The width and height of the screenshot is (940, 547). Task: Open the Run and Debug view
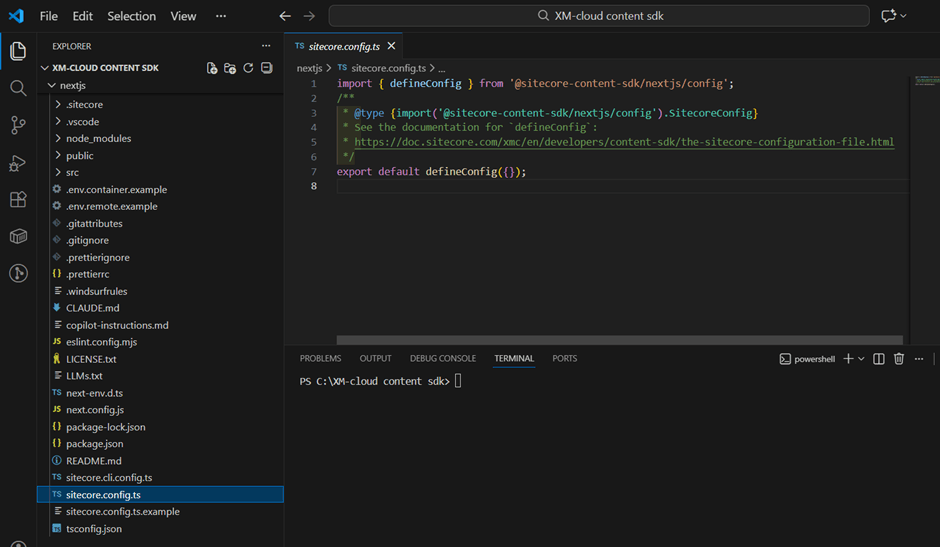click(18, 162)
